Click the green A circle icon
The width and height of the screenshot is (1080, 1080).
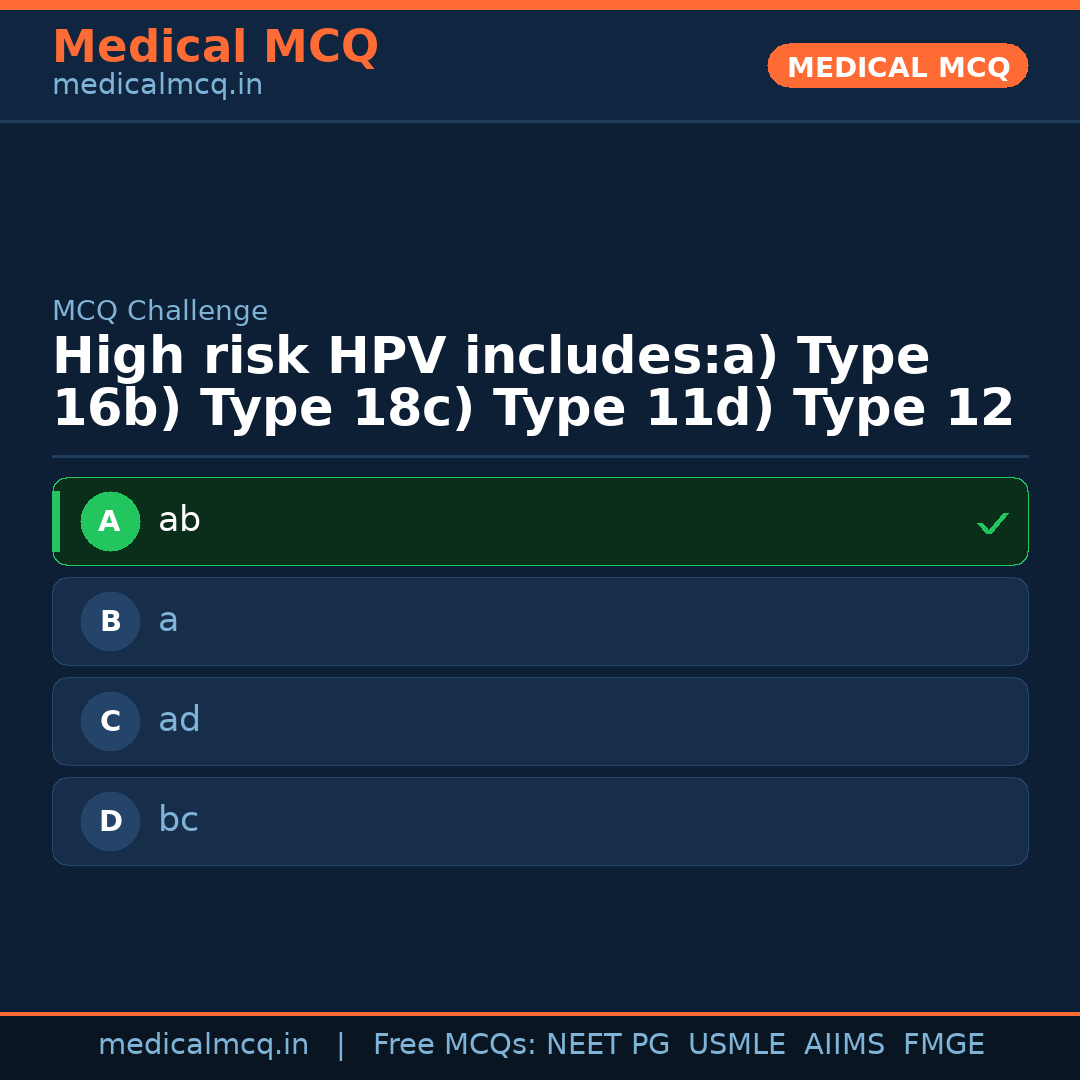pyautogui.click(x=110, y=521)
